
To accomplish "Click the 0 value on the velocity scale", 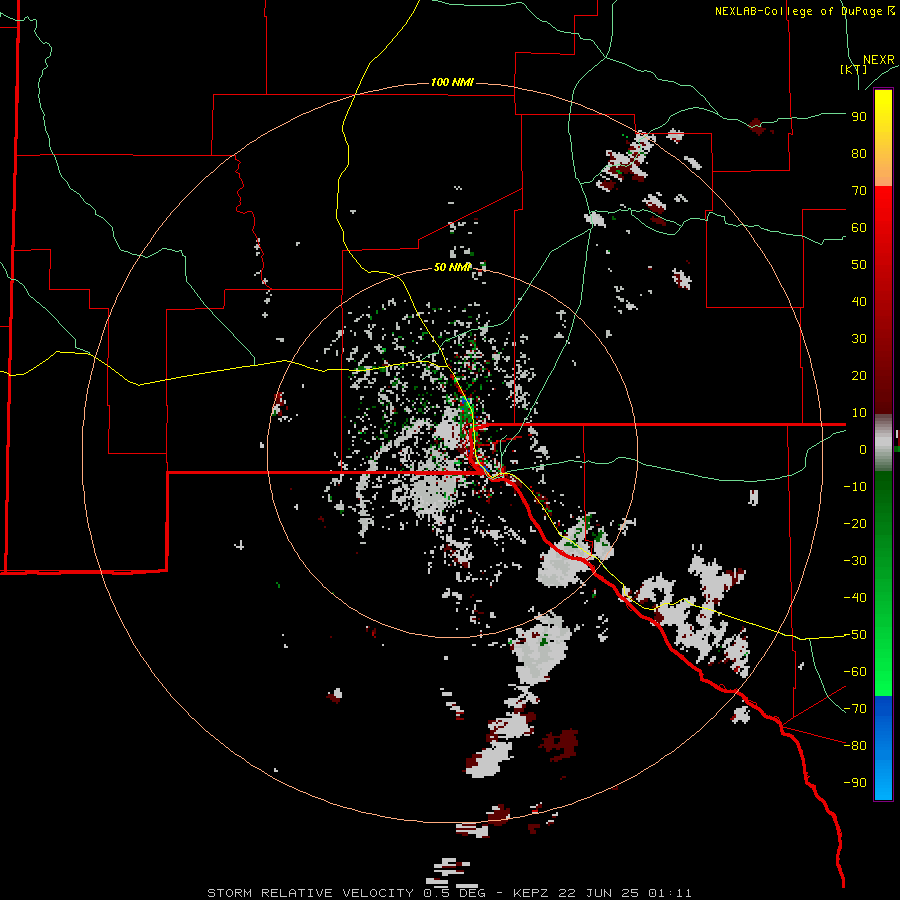I will pyautogui.click(x=863, y=450).
